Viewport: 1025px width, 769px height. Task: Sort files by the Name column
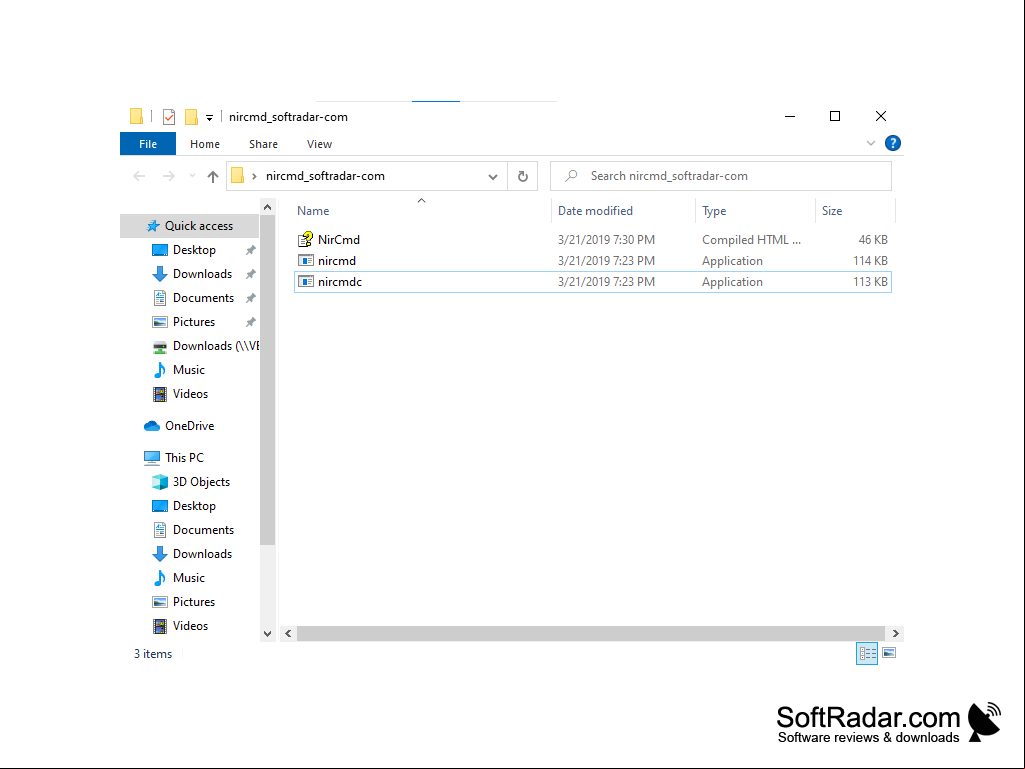click(x=313, y=211)
